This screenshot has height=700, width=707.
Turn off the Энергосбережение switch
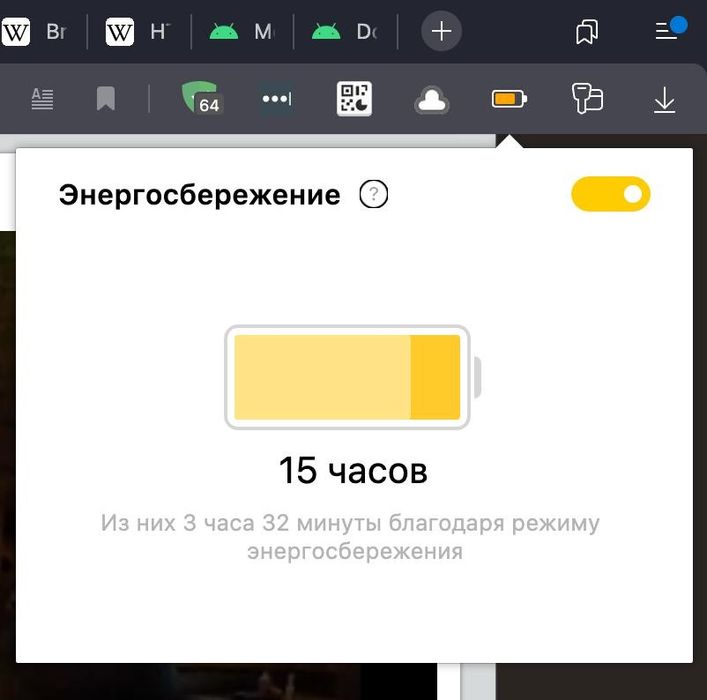pos(611,194)
